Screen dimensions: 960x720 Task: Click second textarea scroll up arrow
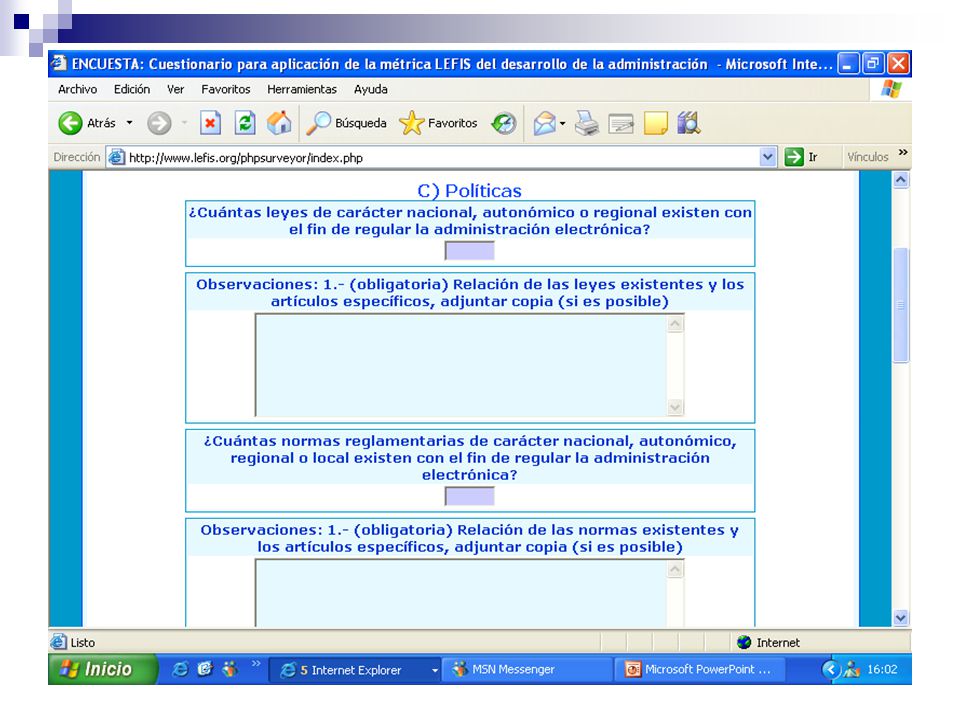point(675,569)
